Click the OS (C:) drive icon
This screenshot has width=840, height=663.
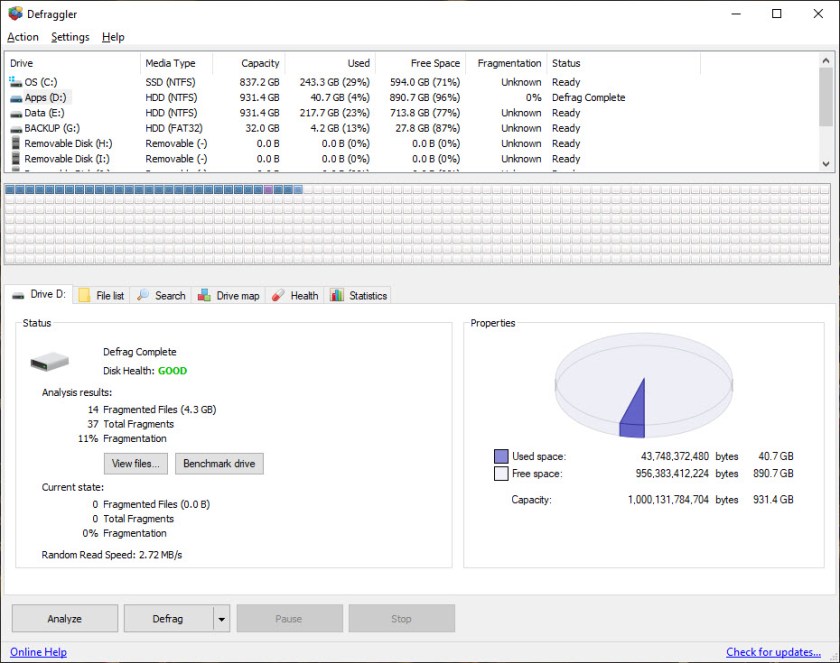click(16, 82)
